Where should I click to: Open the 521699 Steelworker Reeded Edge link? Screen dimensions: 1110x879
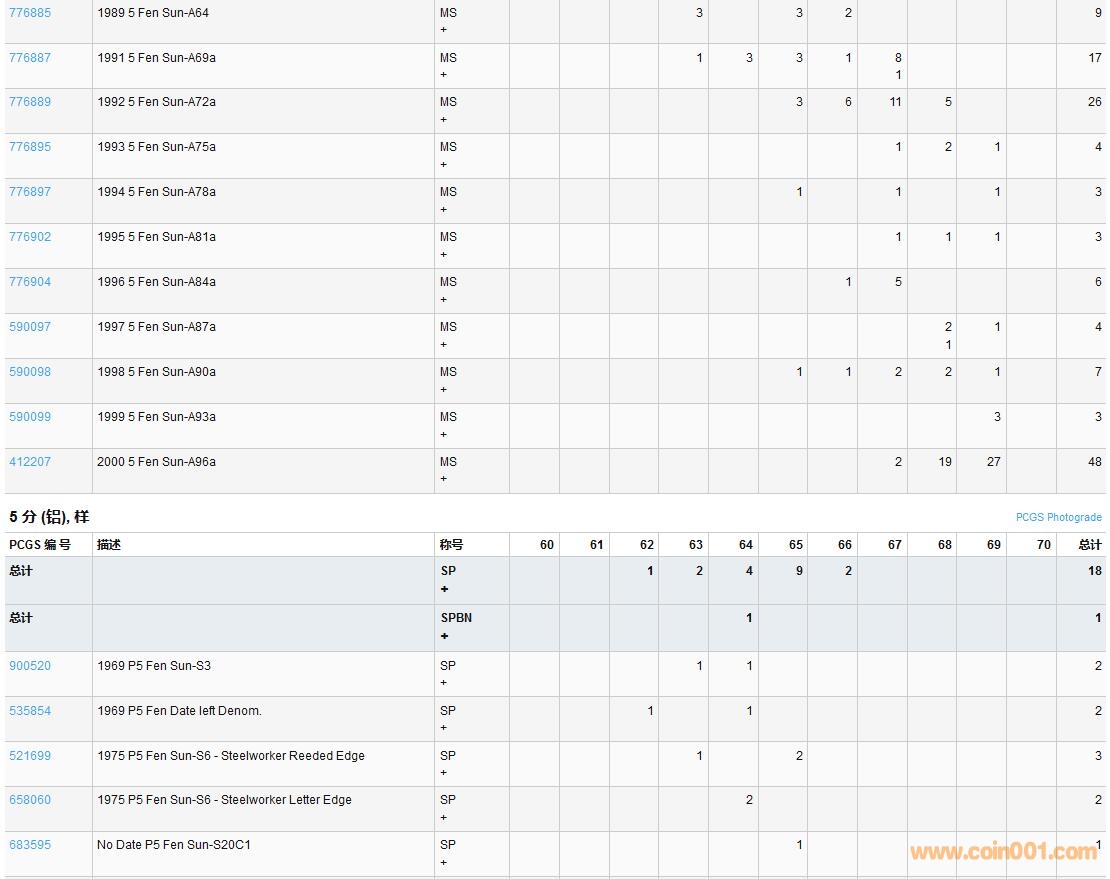(30, 756)
